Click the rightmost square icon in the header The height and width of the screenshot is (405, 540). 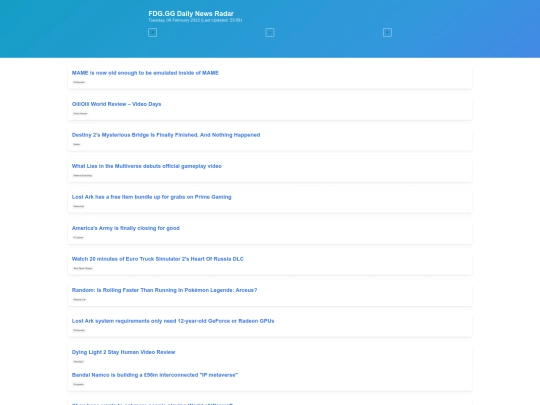(x=387, y=32)
